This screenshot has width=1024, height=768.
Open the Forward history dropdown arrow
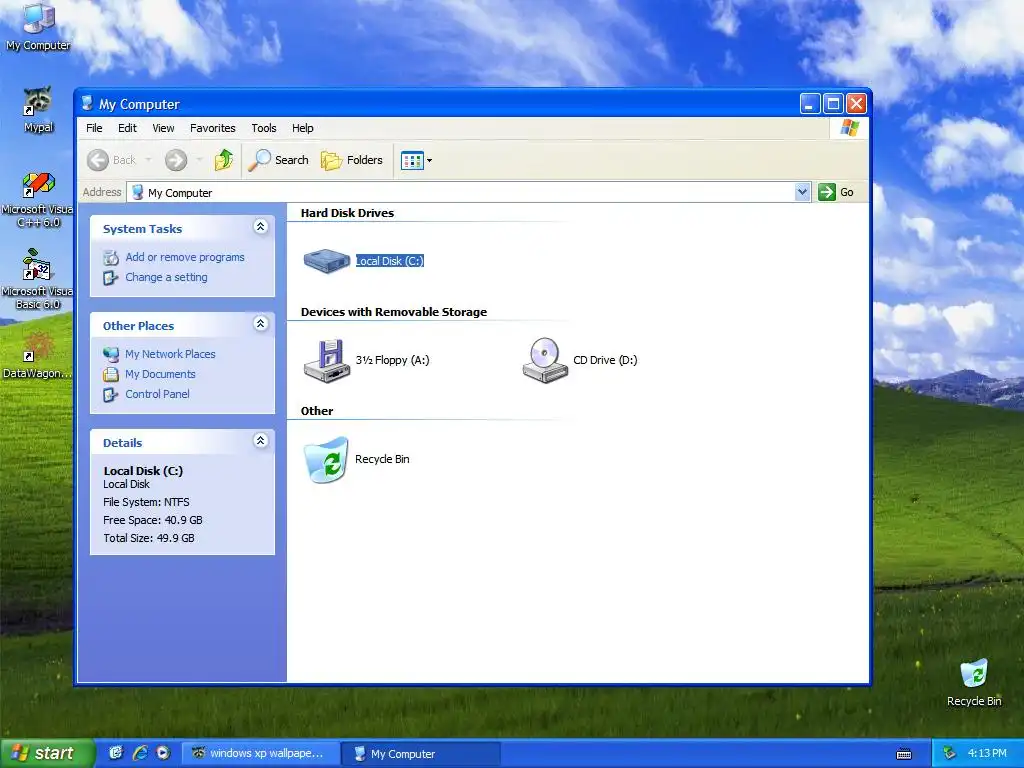(199, 160)
